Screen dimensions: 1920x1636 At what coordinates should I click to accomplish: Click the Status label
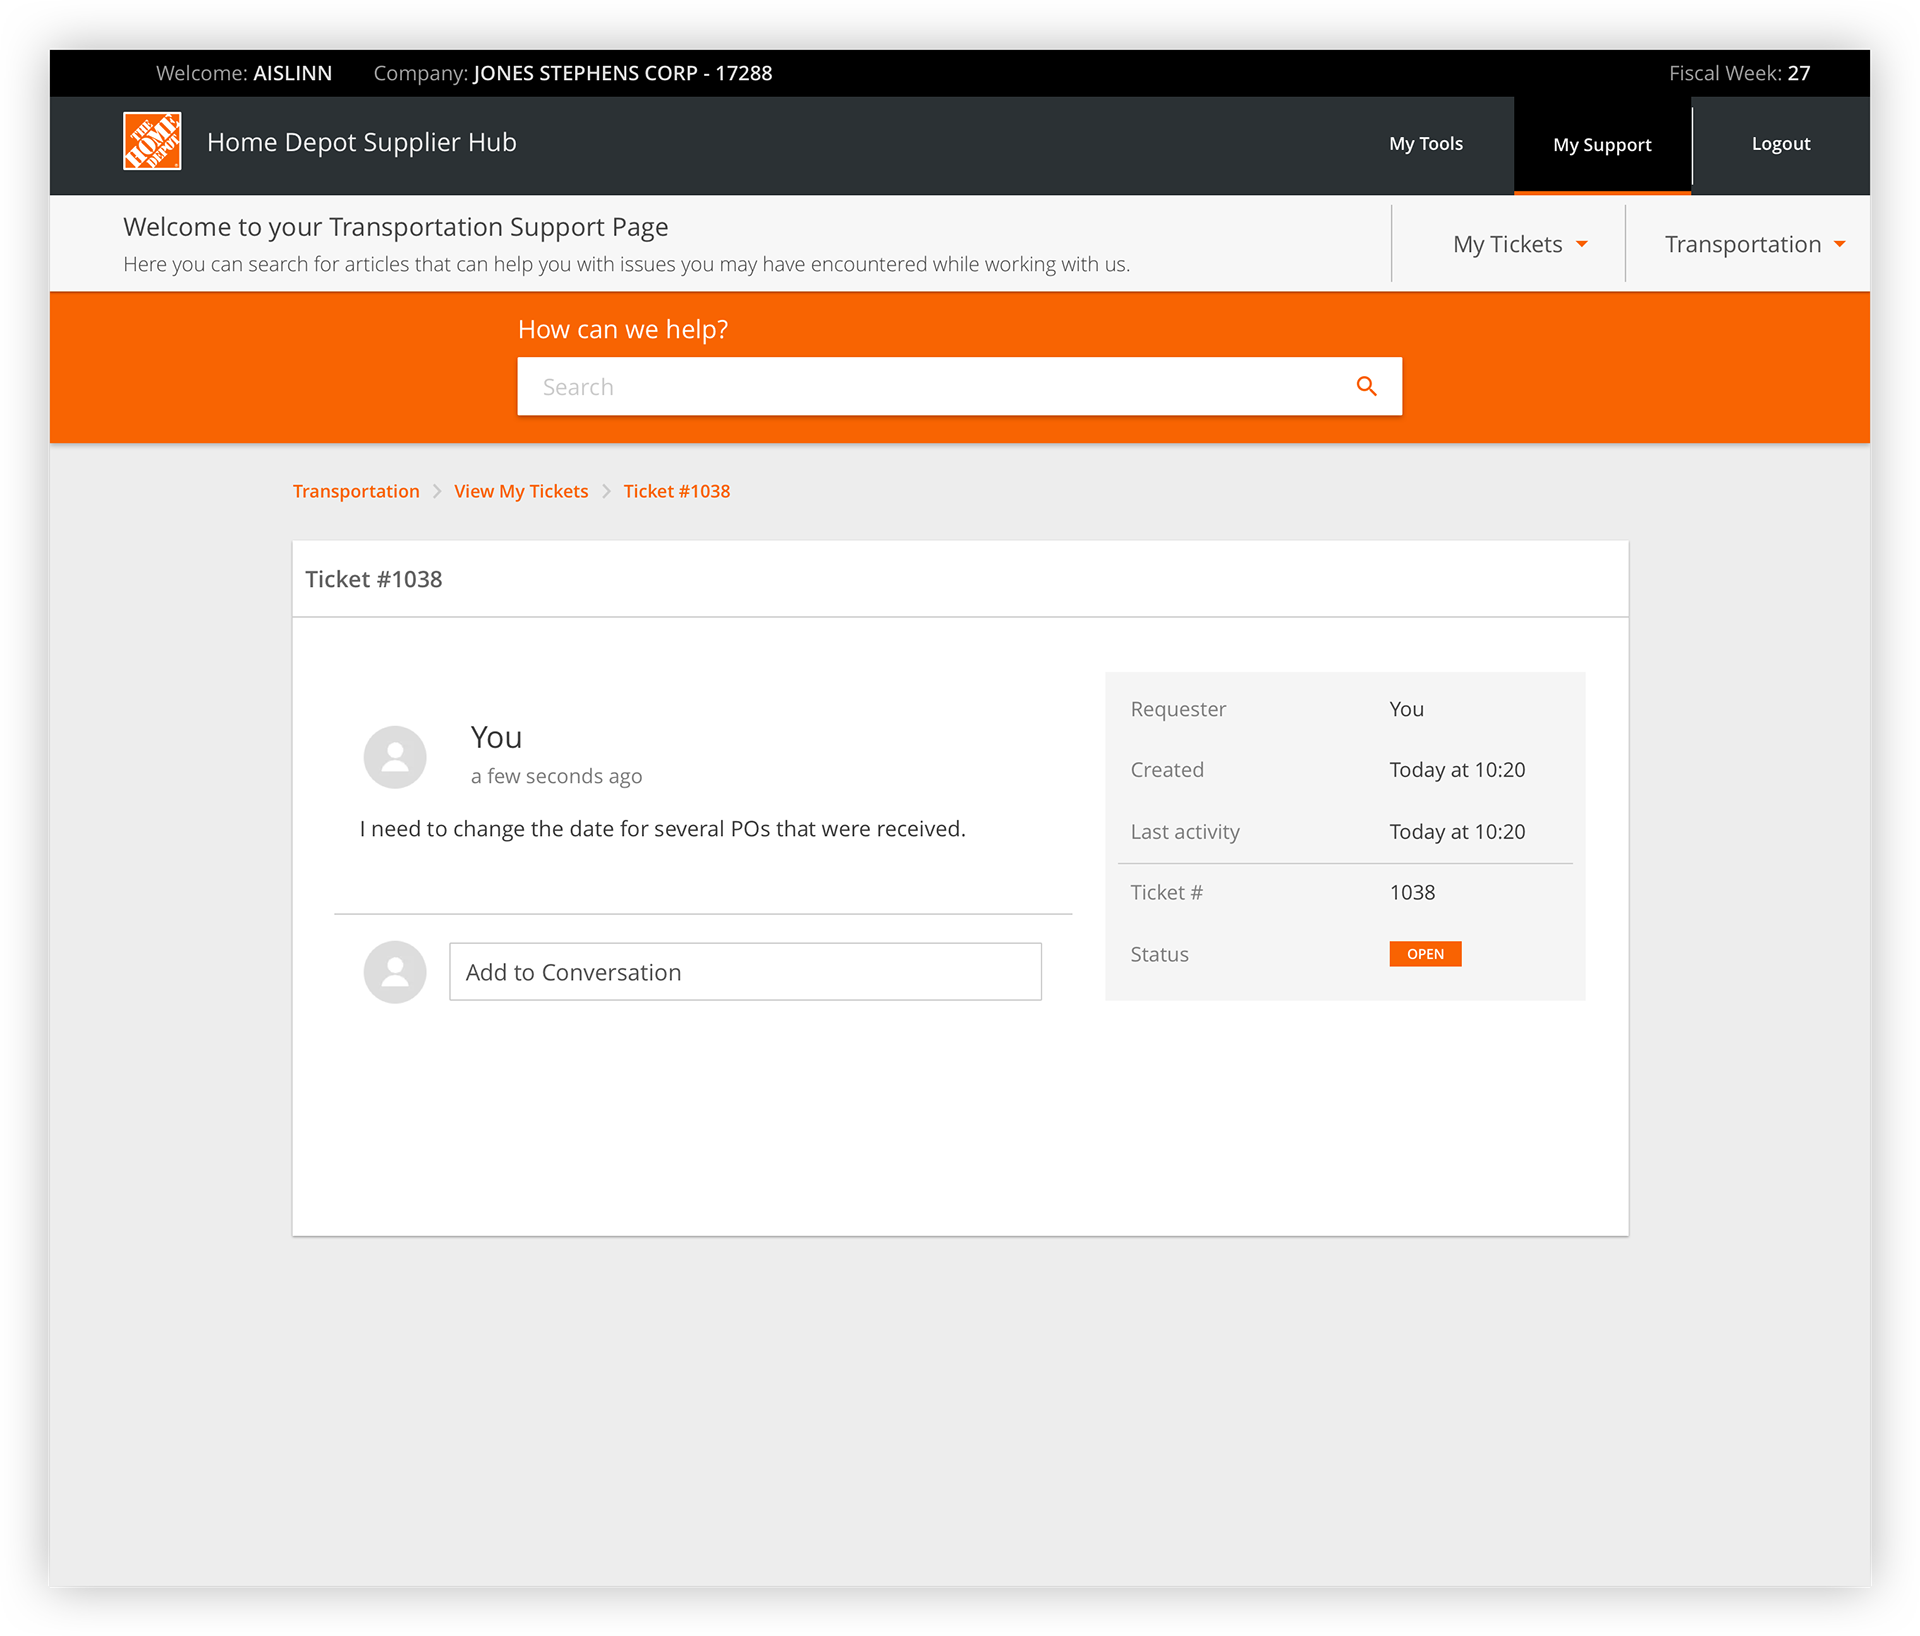1159,954
